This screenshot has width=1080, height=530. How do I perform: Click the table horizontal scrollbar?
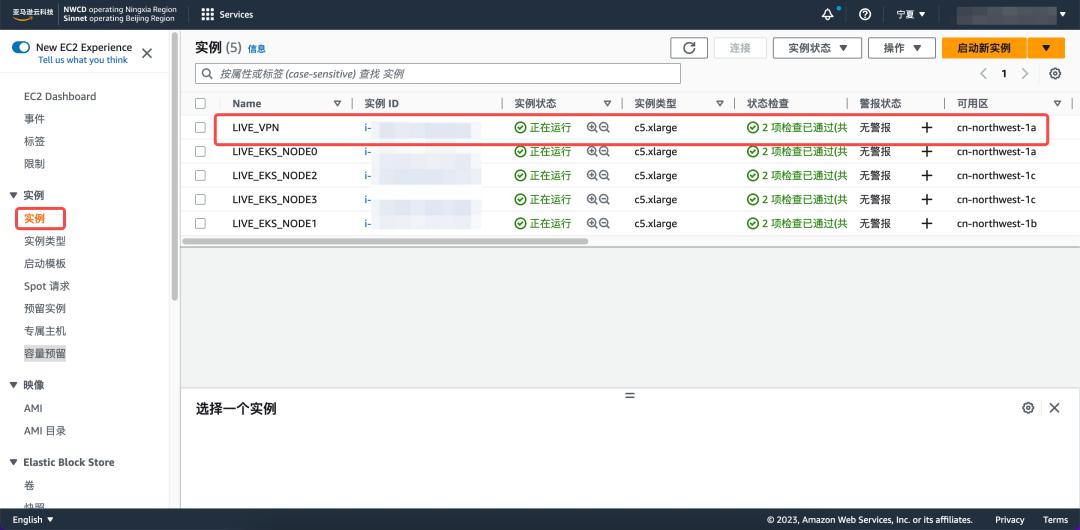[385, 241]
